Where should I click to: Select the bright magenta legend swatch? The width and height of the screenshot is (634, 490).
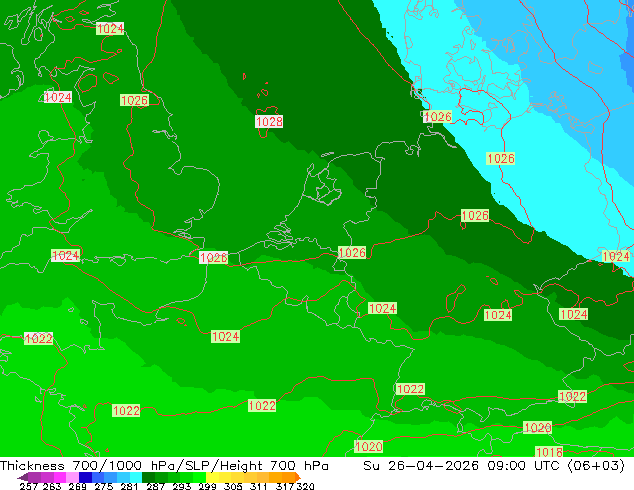60,477
